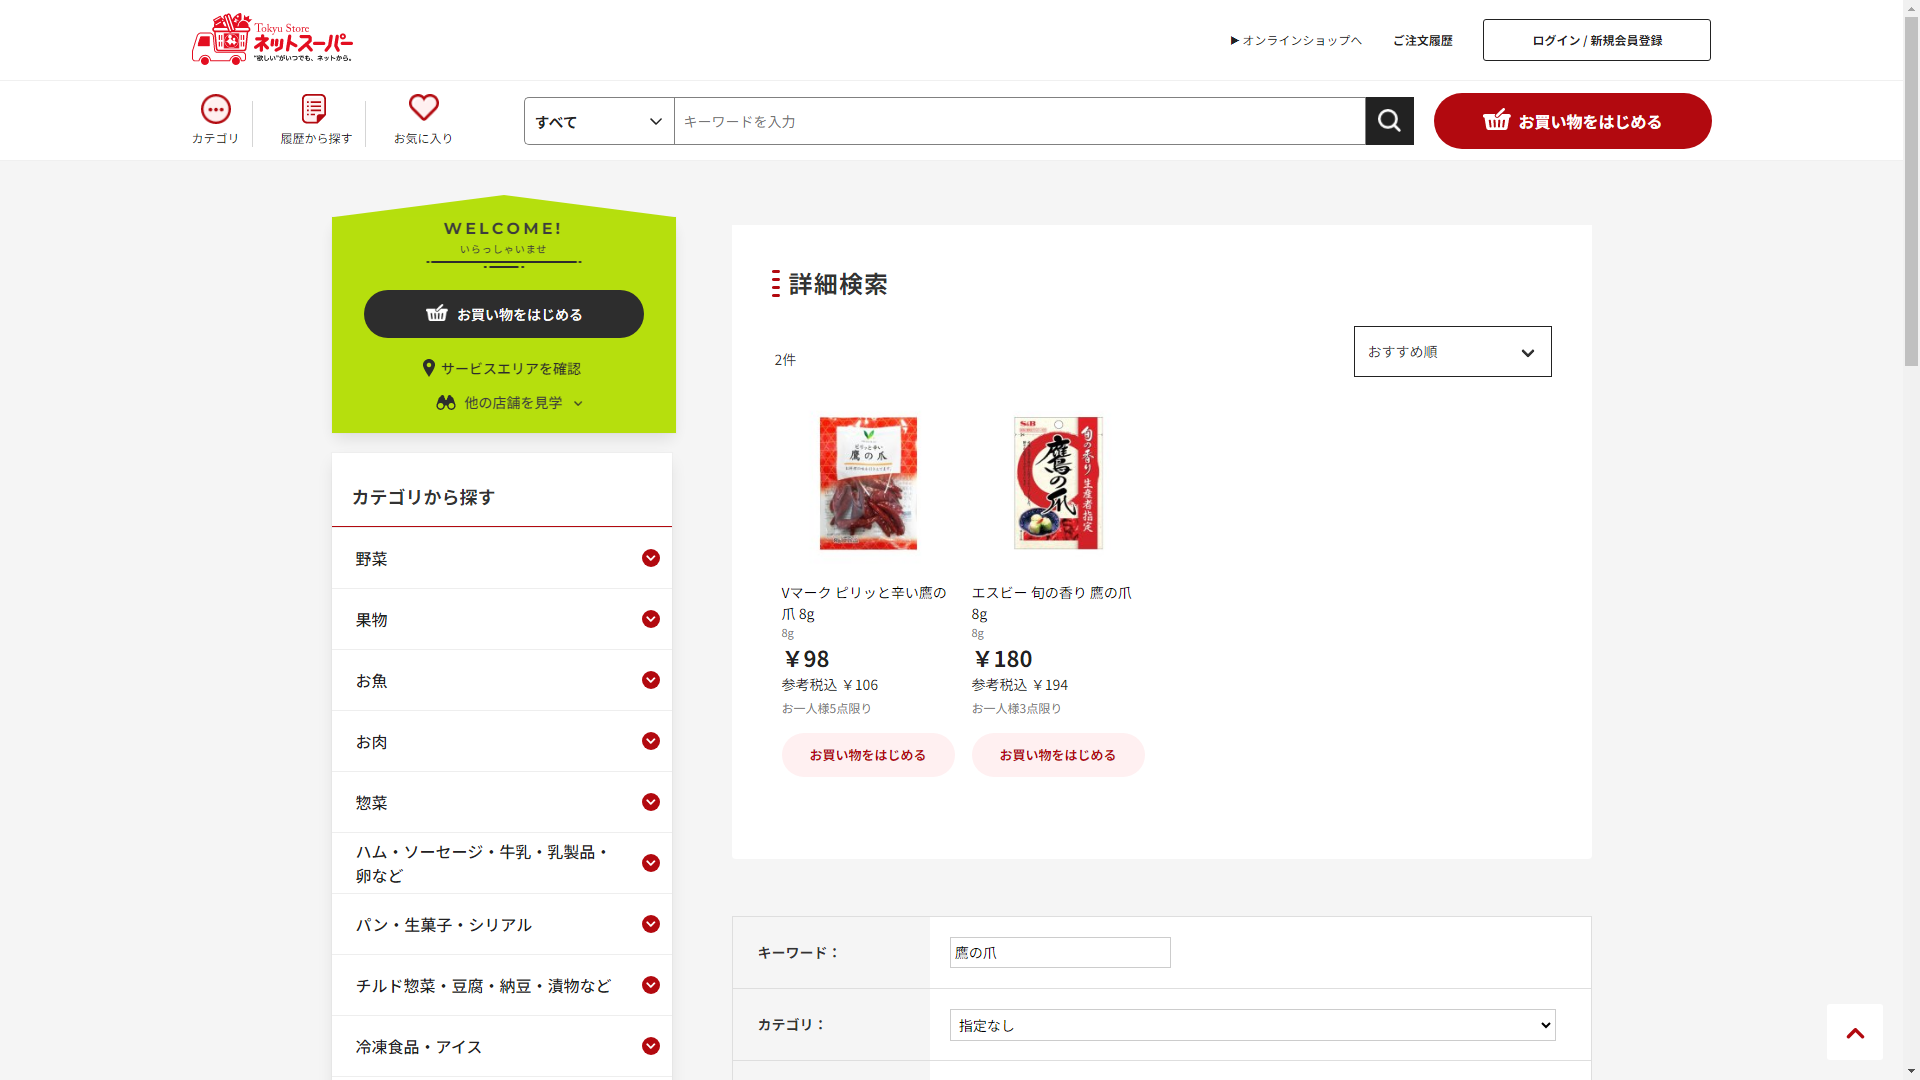
Task: Click the Vマーク 鷹の爪 product image
Action: (867, 483)
